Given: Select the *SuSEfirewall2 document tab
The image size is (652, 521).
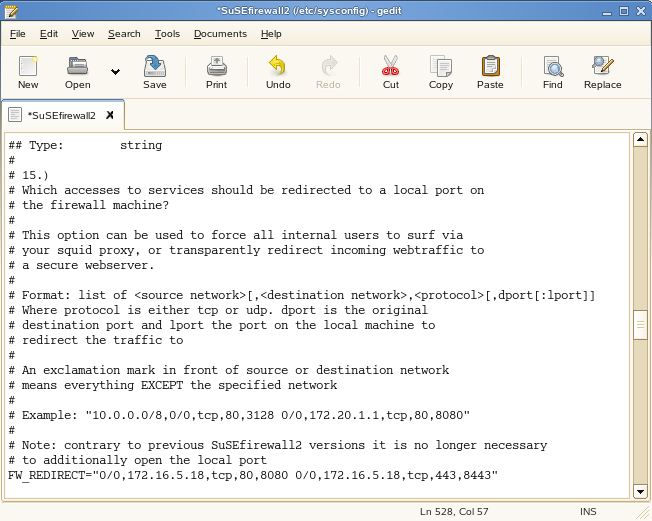Looking at the screenshot, I should 62,115.
